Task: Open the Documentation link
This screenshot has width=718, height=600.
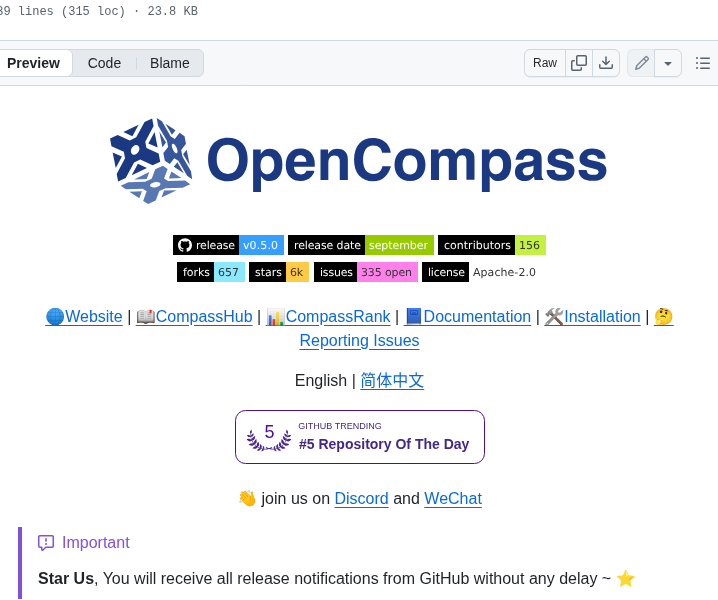Action: [x=467, y=316]
